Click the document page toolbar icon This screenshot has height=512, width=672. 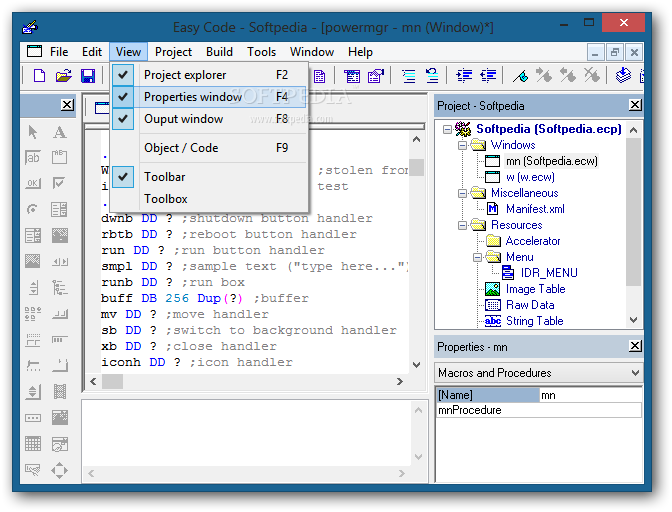coord(319,76)
